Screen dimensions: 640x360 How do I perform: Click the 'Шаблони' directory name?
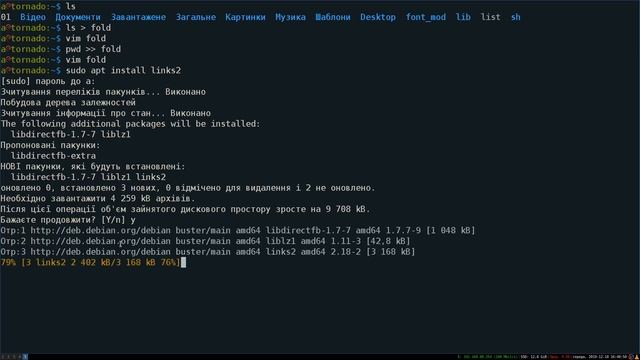(333, 17)
